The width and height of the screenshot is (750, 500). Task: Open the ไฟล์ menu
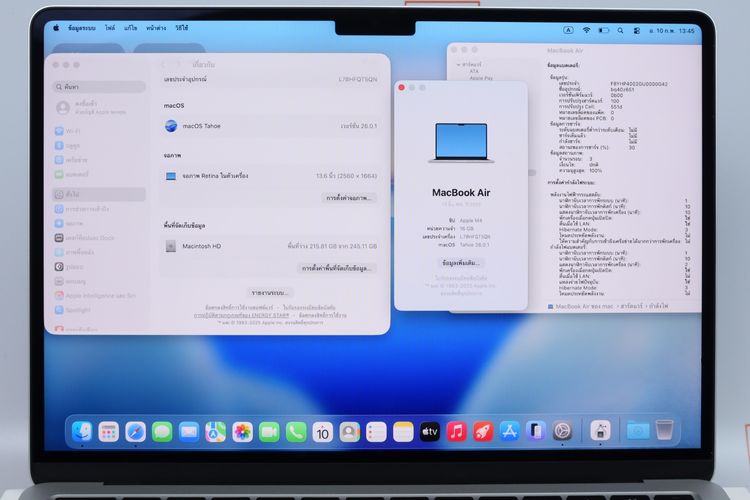(110, 28)
